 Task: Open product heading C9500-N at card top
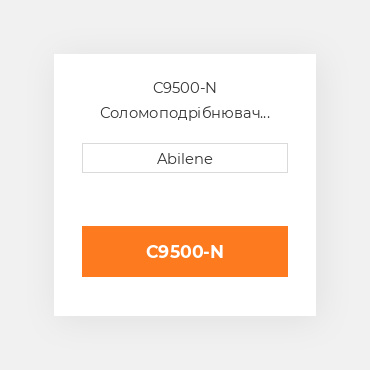[185, 88]
